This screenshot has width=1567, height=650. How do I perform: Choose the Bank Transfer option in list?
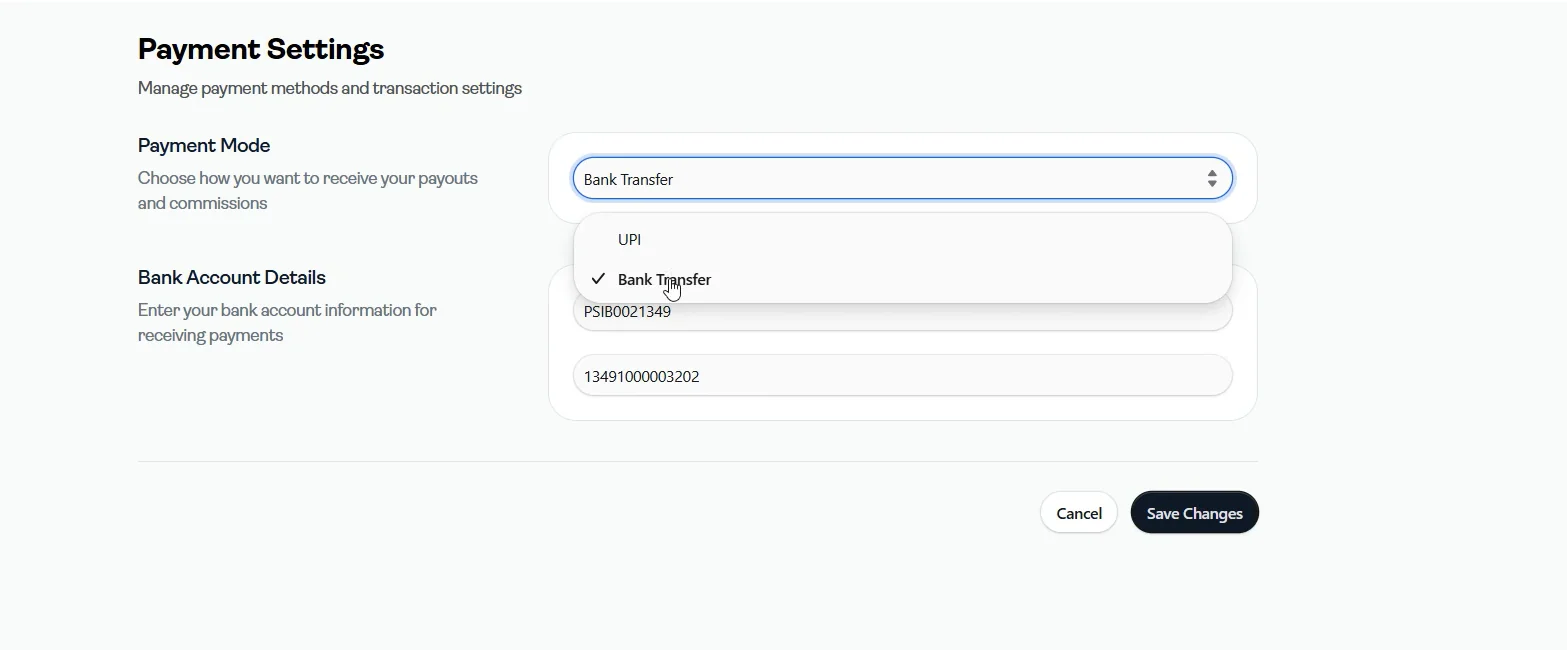902,280
